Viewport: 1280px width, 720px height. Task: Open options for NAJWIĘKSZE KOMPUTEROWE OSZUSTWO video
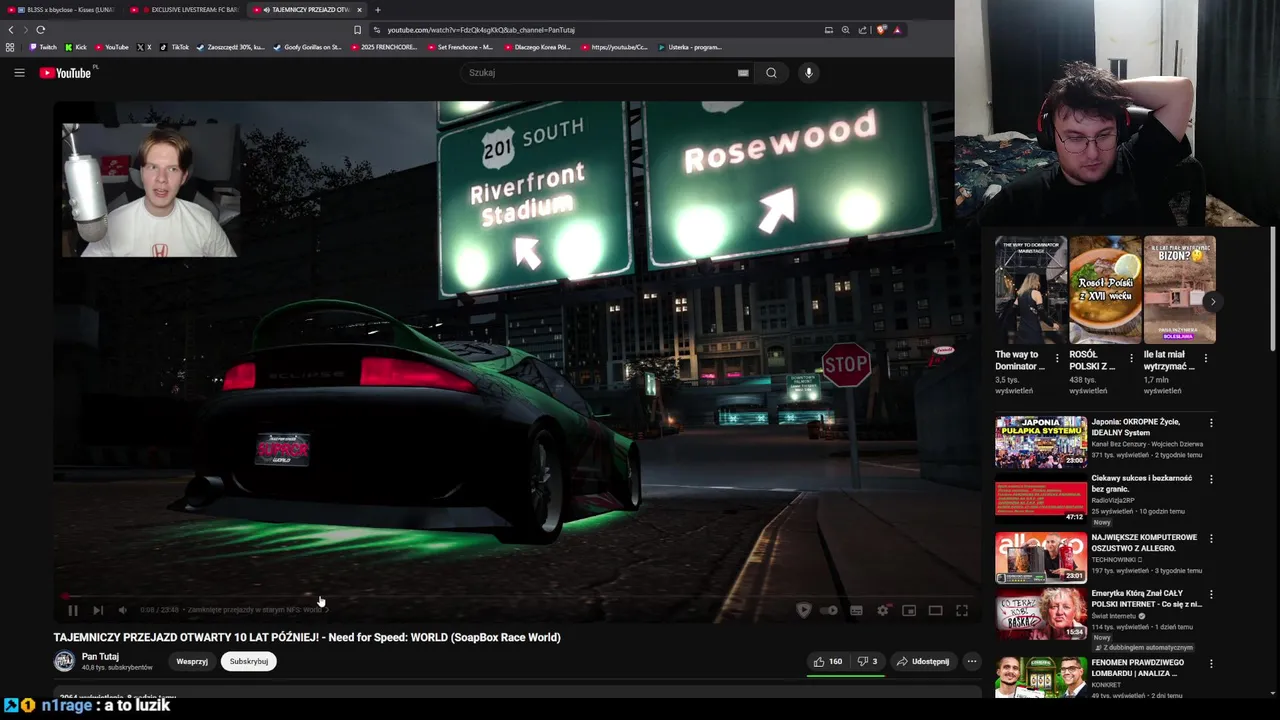1211,538
